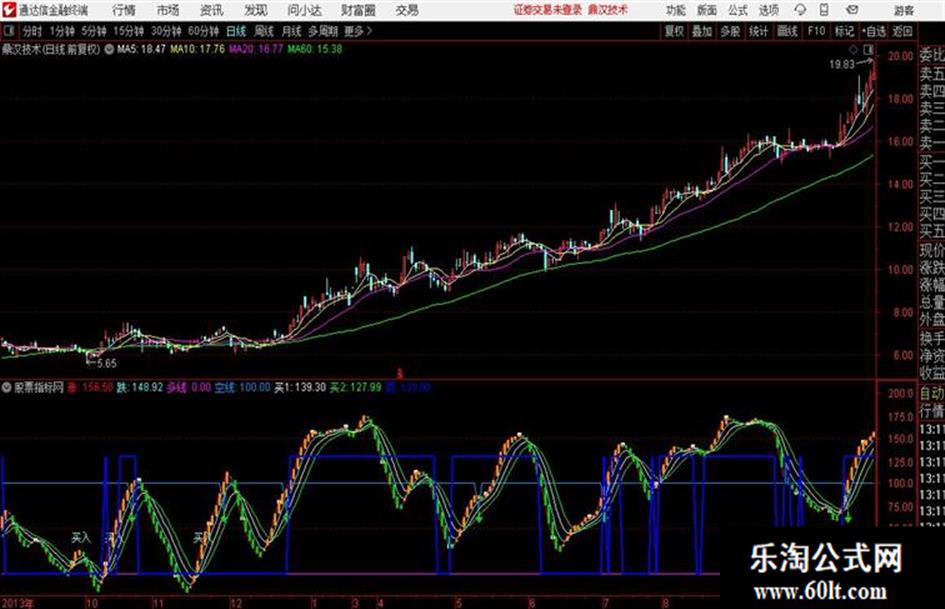Image resolution: width=945 pixels, height=609 pixels.
Task: Open the envelope messages icon
Action: pyautogui.click(x=853, y=10)
